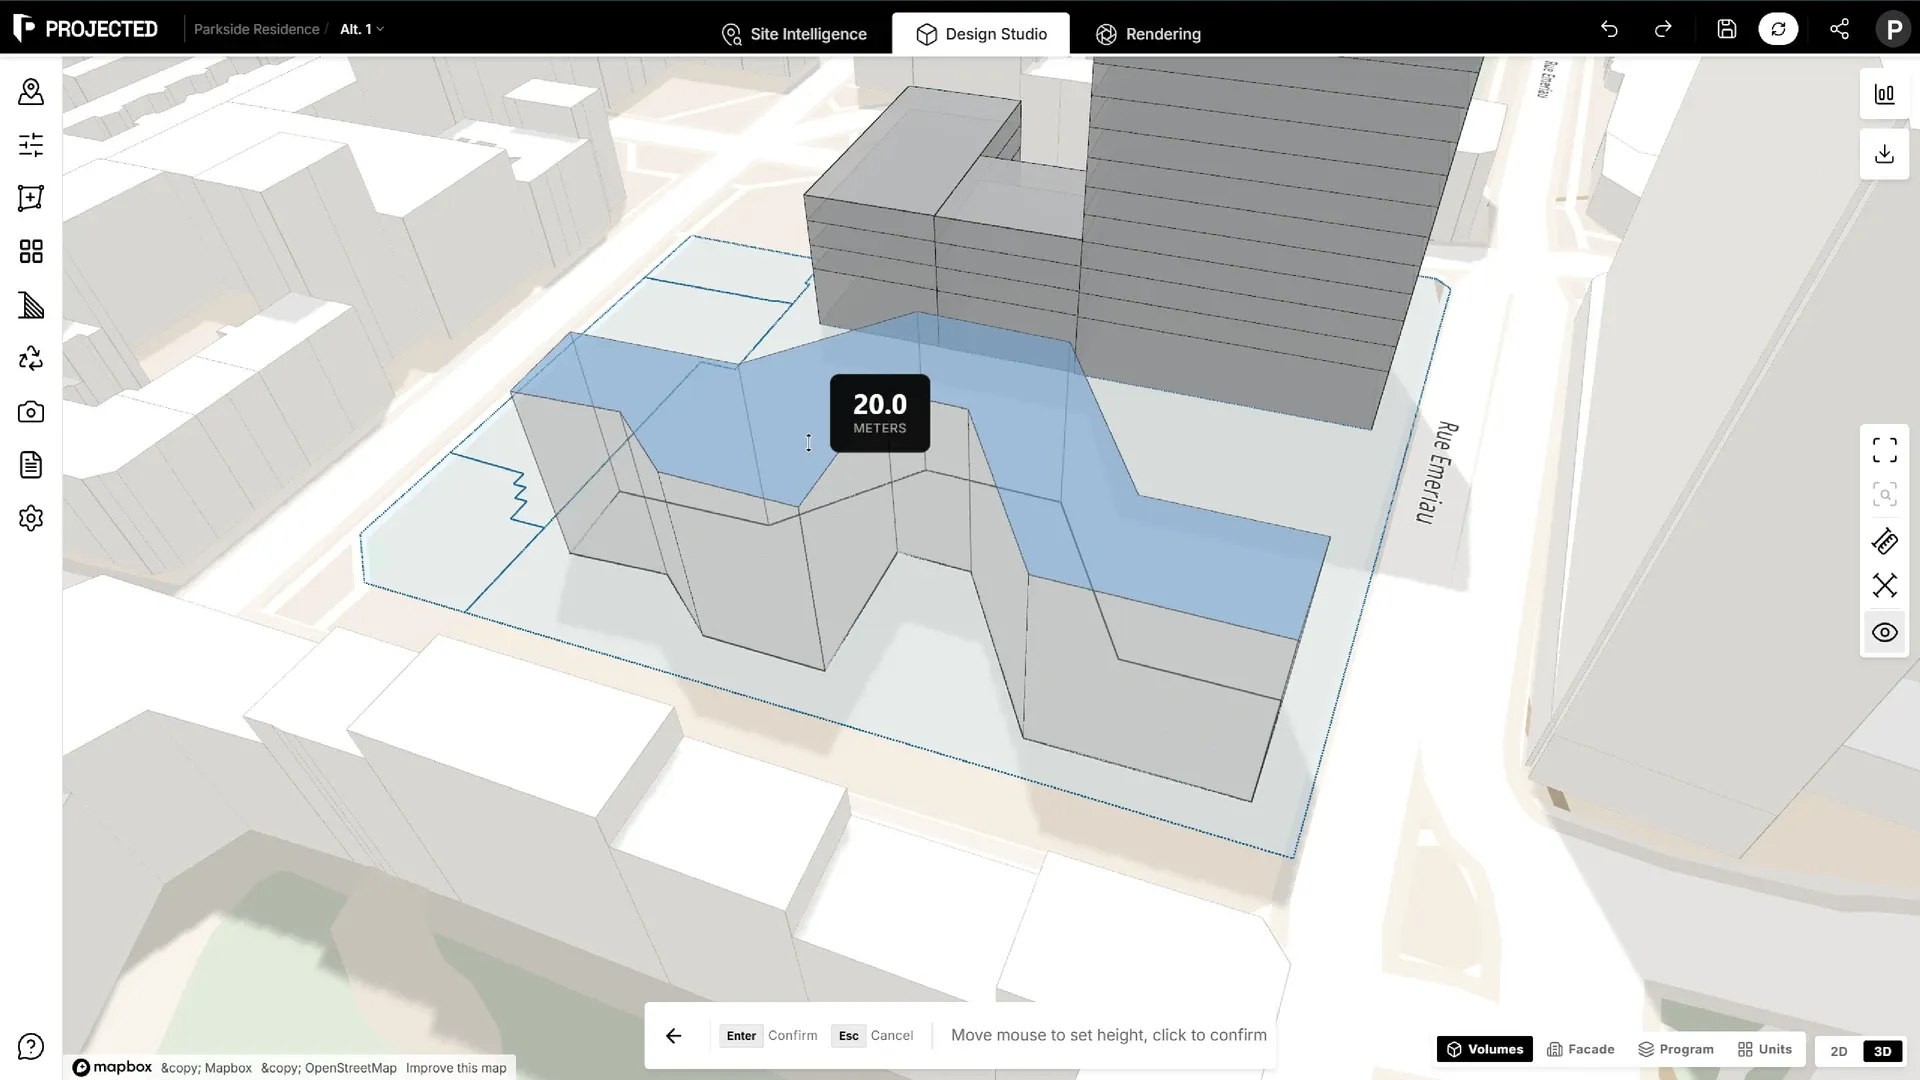Open settings gear in left sidebar
This screenshot has width=1920, height=1080.
click(31, 518)
